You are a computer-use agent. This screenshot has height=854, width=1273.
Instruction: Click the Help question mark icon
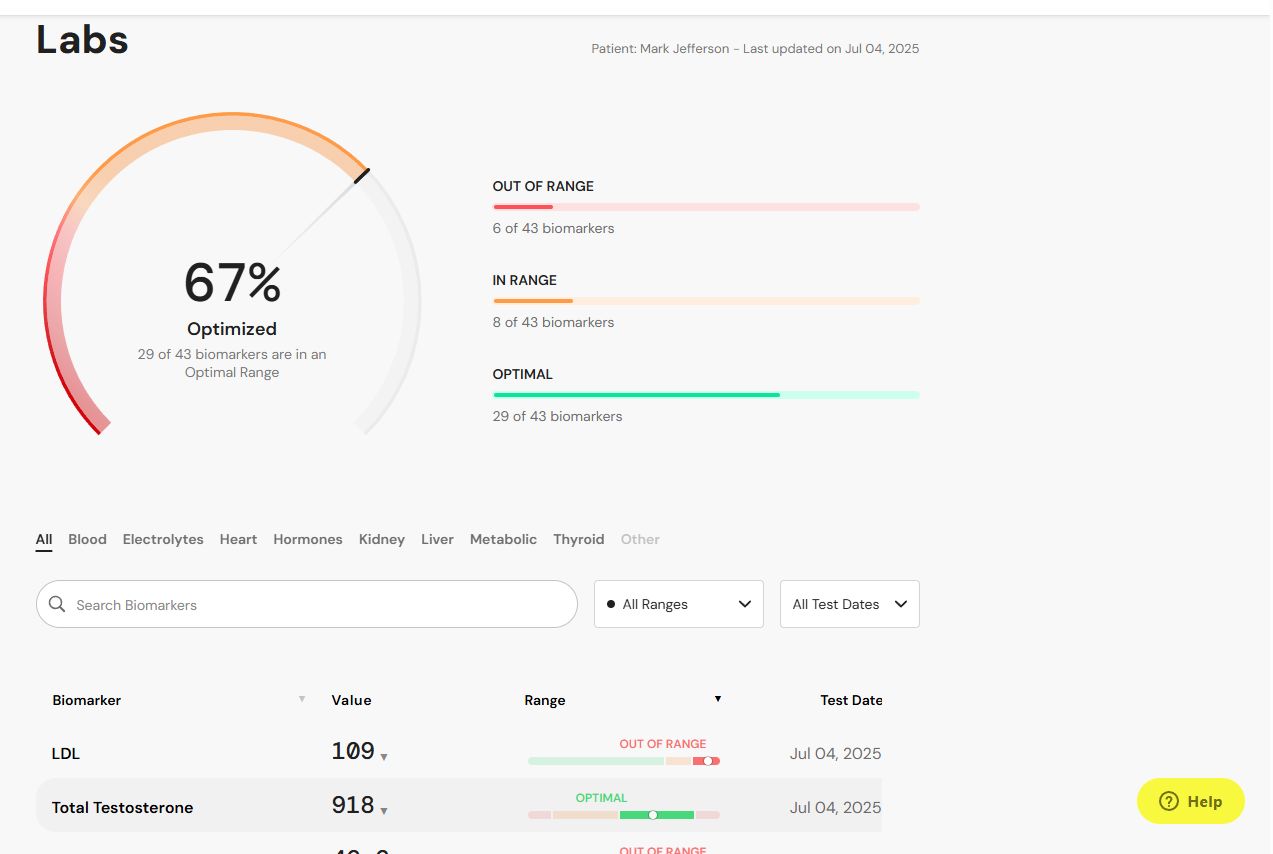pos(1168,801)
